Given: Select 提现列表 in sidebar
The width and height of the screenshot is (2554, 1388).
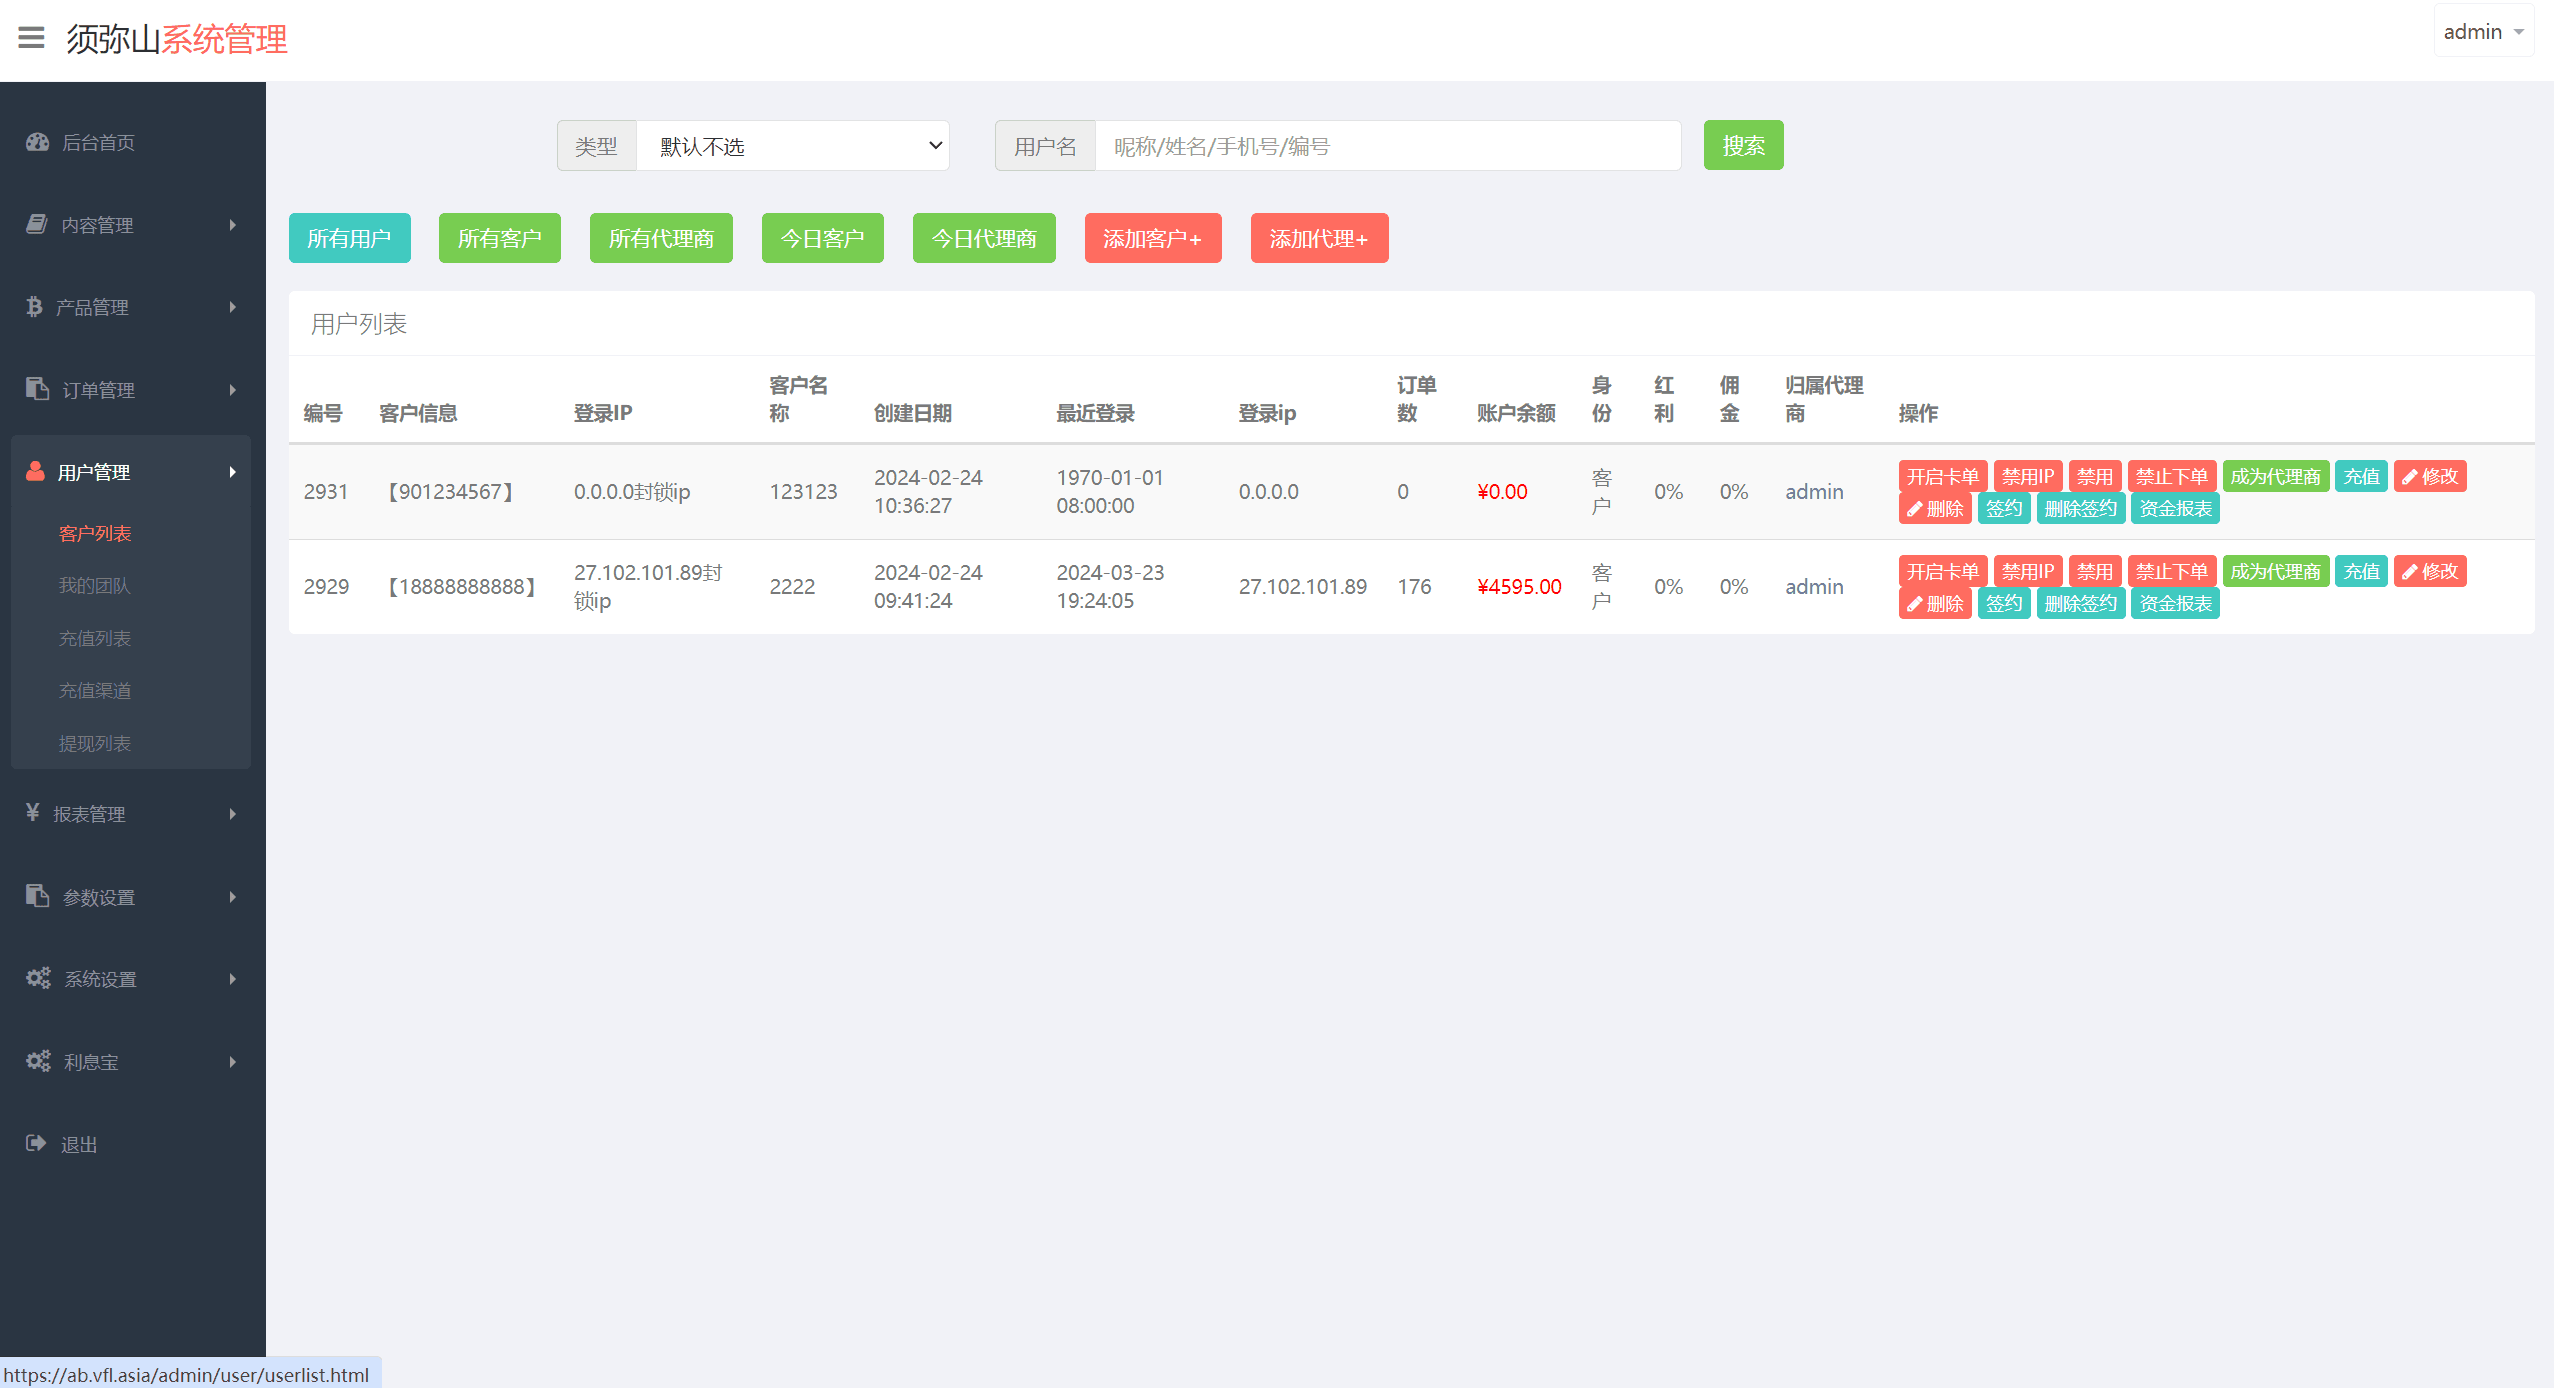Looking at the screenshot, I should point(95,743).
